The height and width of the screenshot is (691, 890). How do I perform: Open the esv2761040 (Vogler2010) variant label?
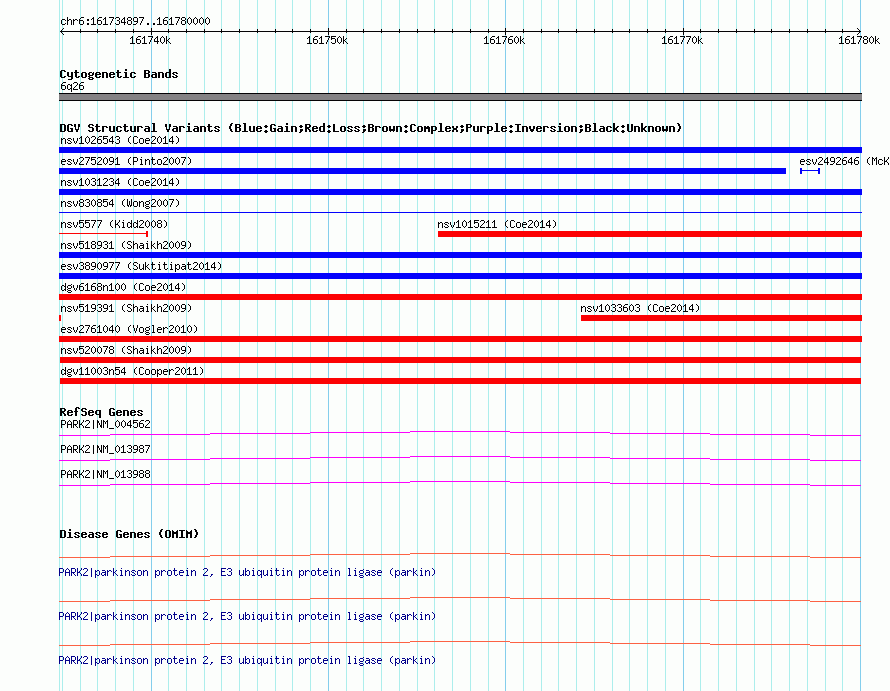click(129, 329)
